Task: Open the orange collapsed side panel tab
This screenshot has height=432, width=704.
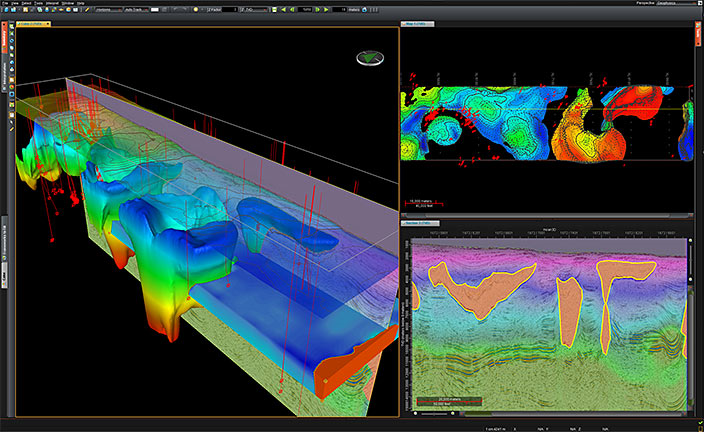Action: pyautogui.click(x=3, y=36)
